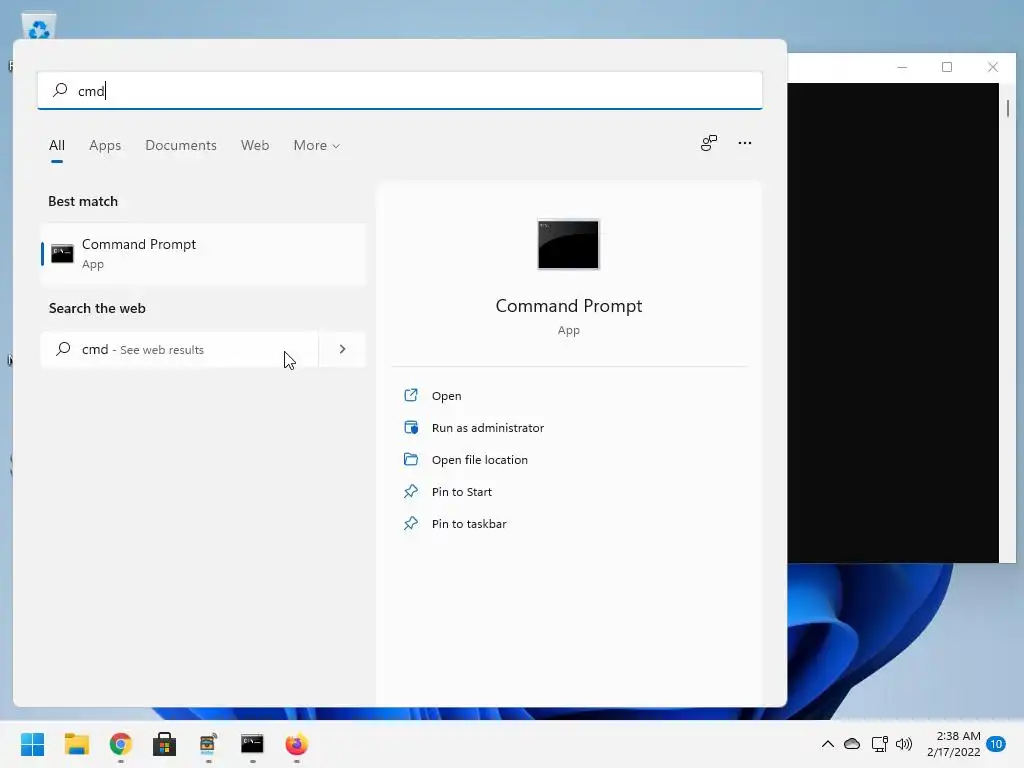Maximize the background console window

(947, 67)
